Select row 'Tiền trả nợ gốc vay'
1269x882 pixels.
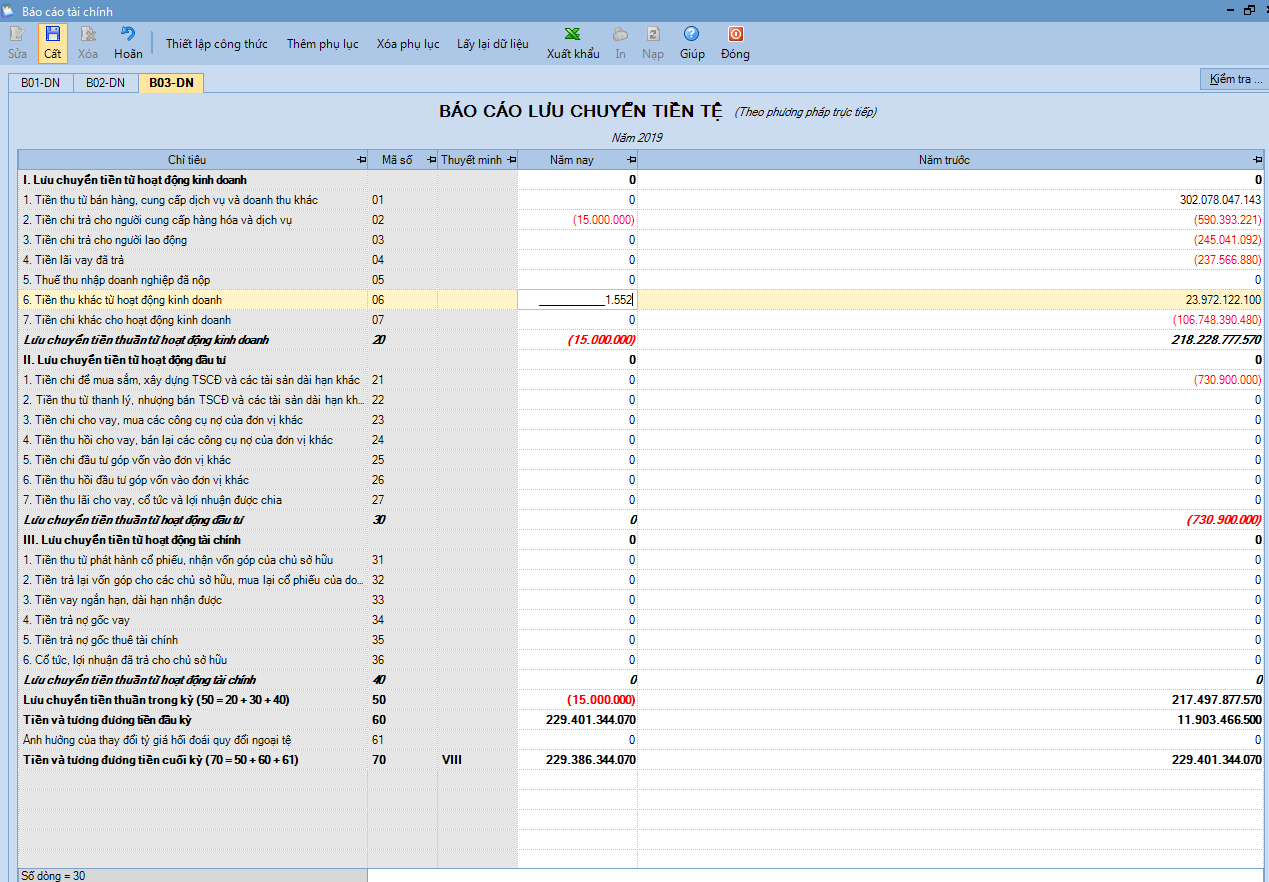click(640, 620)
